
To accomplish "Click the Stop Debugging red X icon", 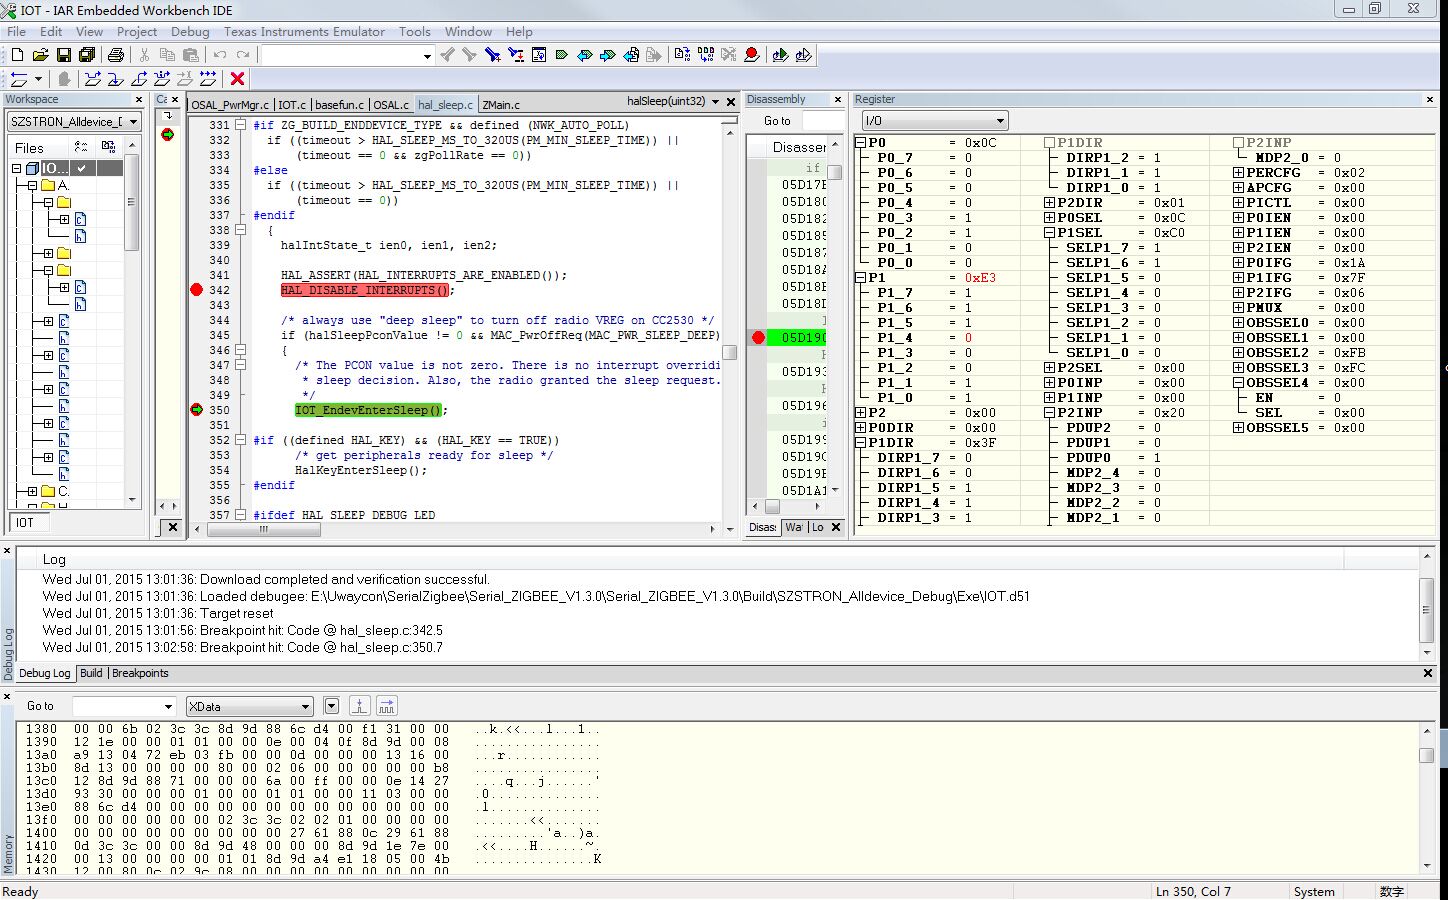I will pos(237,79).
